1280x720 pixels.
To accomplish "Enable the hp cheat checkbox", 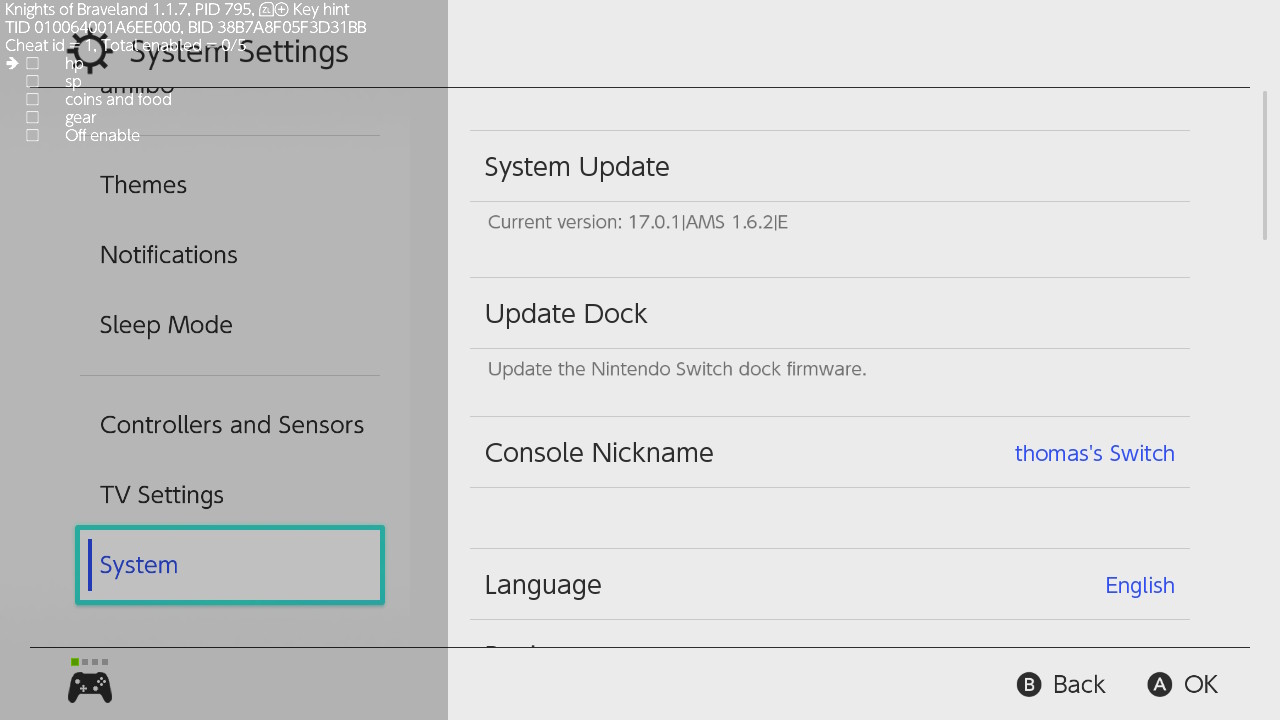I will 33,63.
